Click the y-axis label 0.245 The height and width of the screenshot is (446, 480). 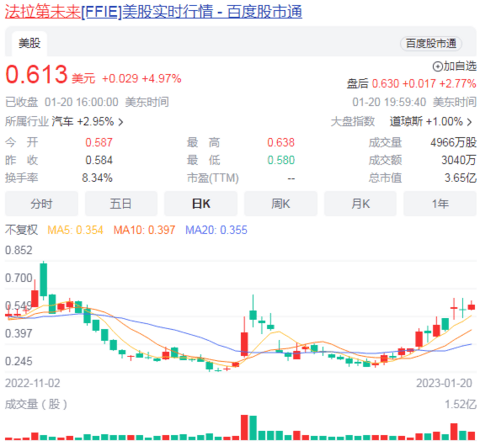coord(19,361)
